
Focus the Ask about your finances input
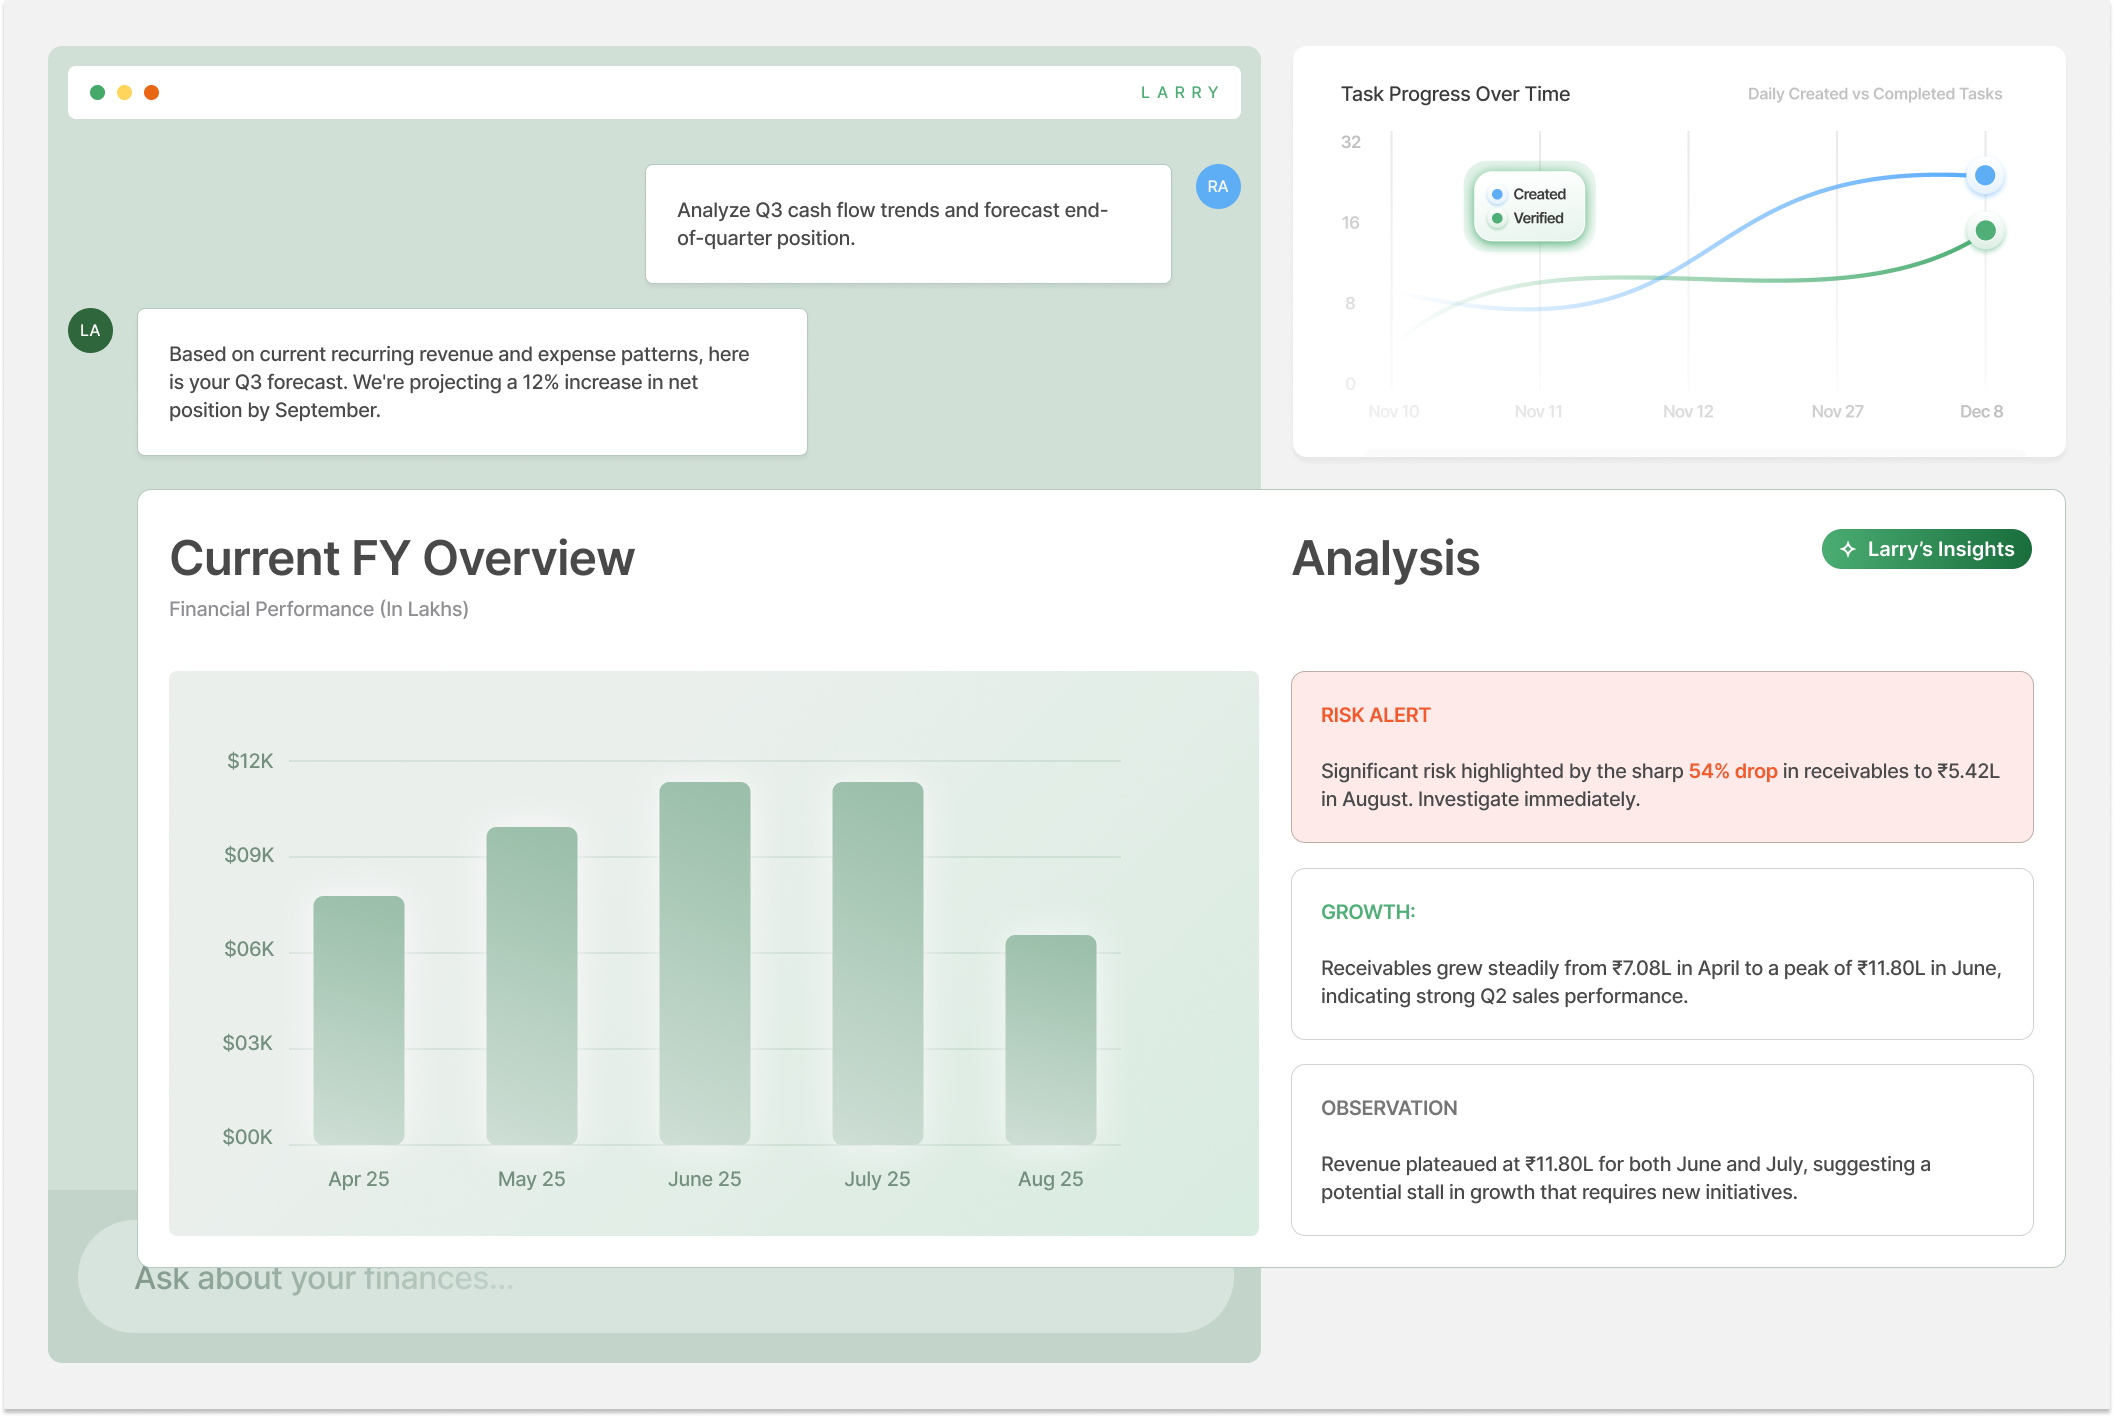point(655,1298)
